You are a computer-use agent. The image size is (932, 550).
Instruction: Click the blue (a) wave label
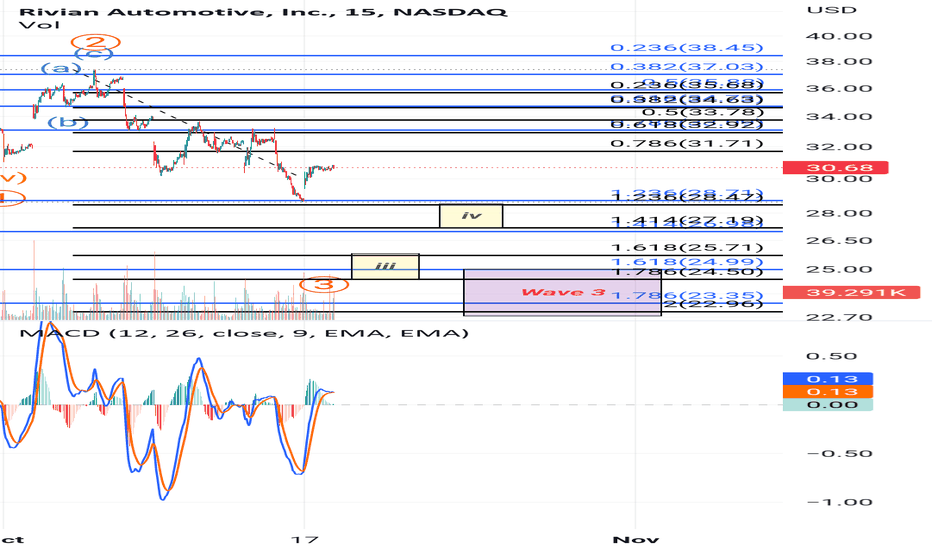(x=61, y=68)
